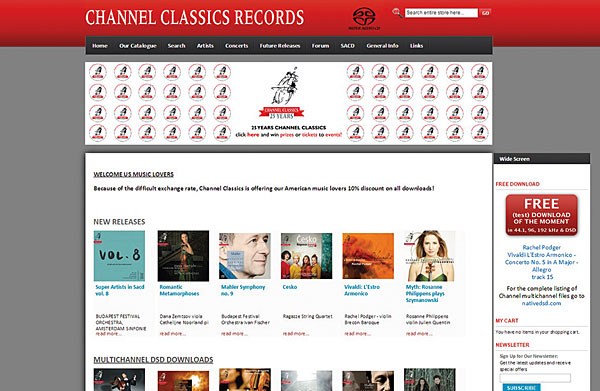Focus the newsletter email input field
600x391 pixels.
click(535, 378)
